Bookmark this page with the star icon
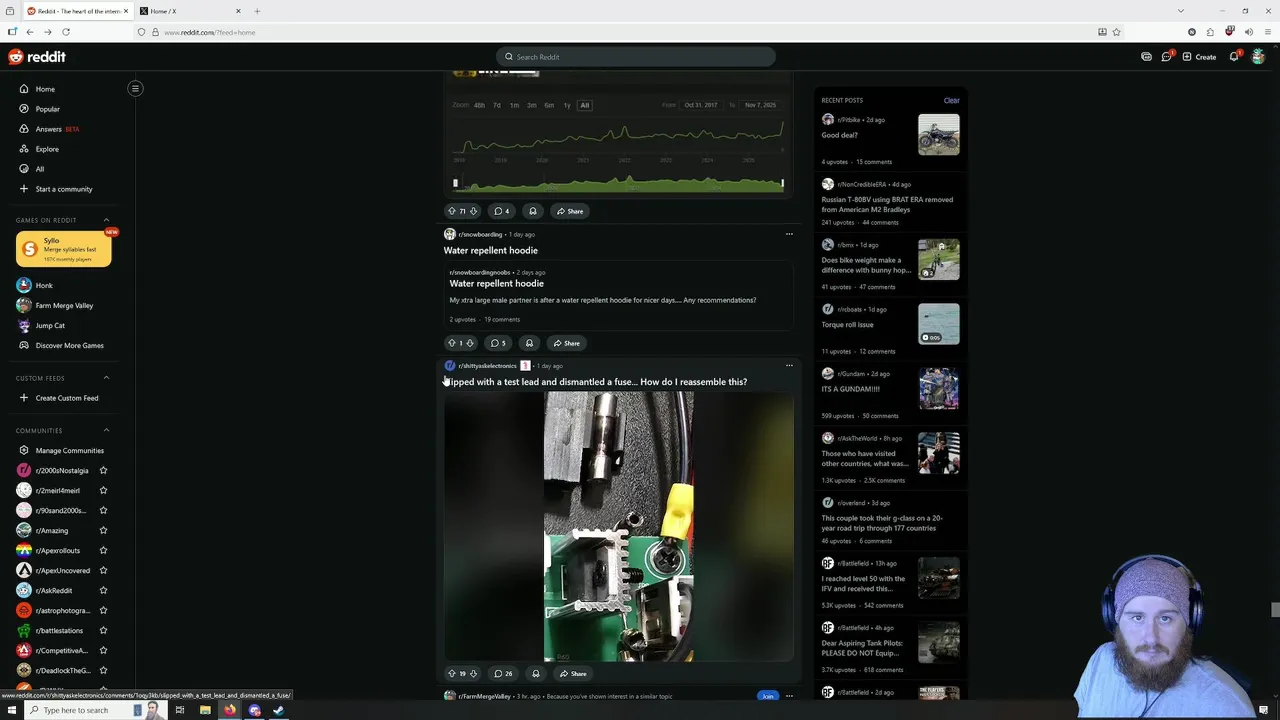This screenshot has width=1280, height=720. 1117,32
